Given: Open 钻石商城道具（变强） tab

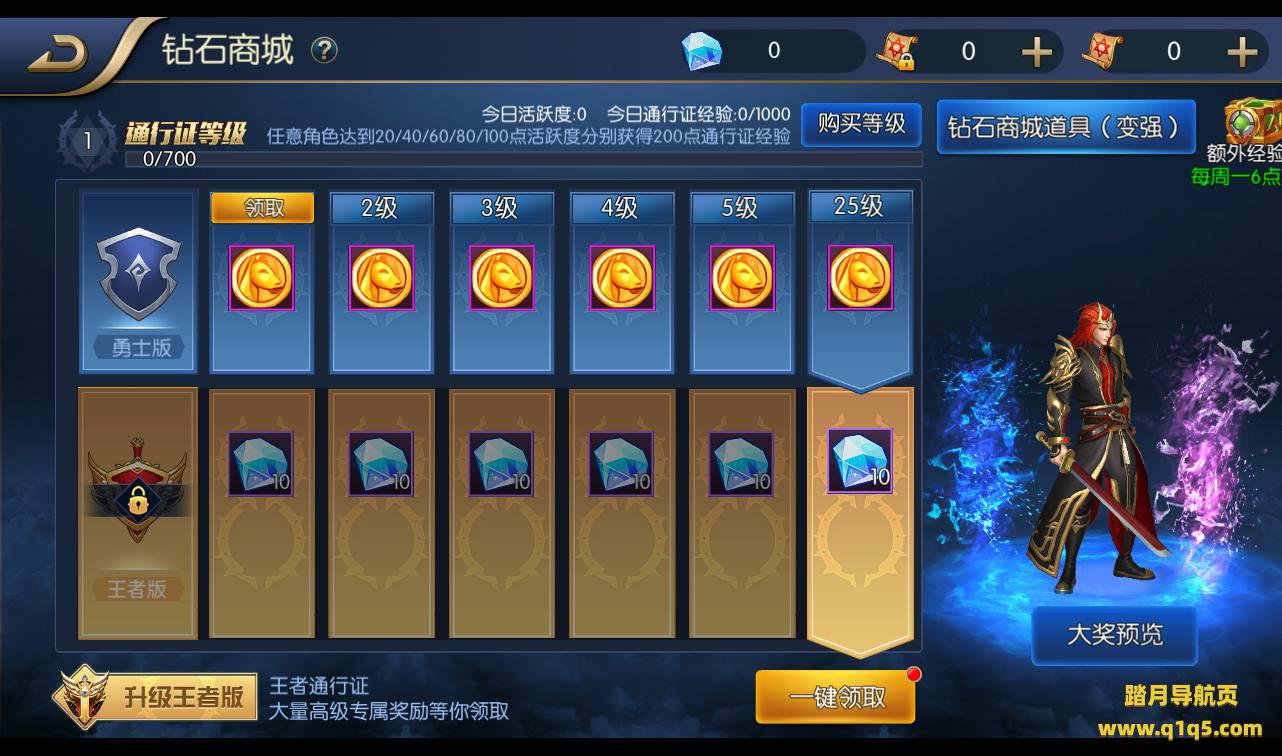Looking at the screenshot, I should [x=1066, y=127].
